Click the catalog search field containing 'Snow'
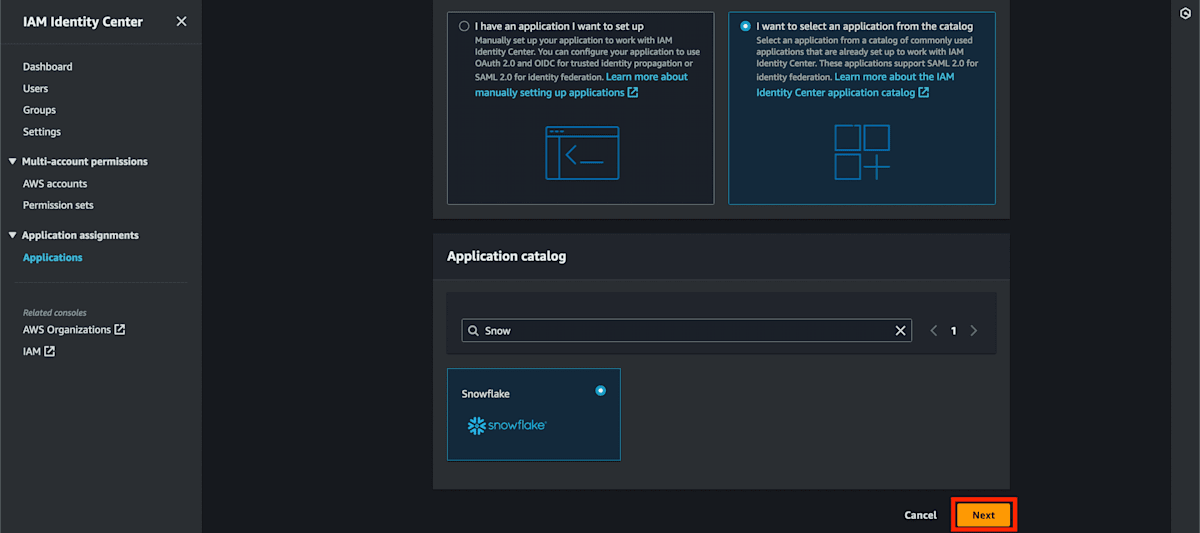The height and width of the screenshot is (533, 1200). pos(686,330)
